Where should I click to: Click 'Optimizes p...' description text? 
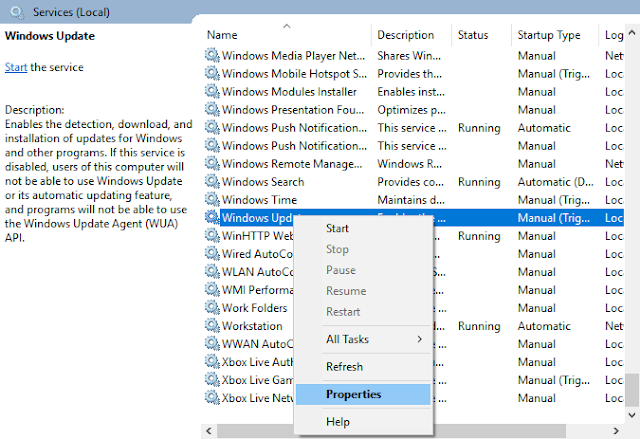click(x=411, y=110)
